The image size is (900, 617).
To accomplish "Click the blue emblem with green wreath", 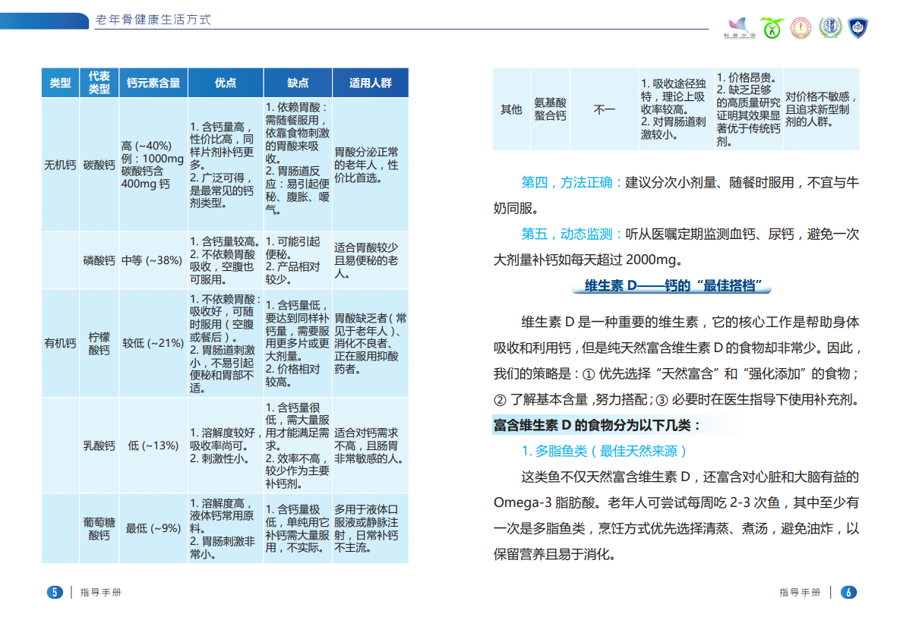I will point(830,27).
